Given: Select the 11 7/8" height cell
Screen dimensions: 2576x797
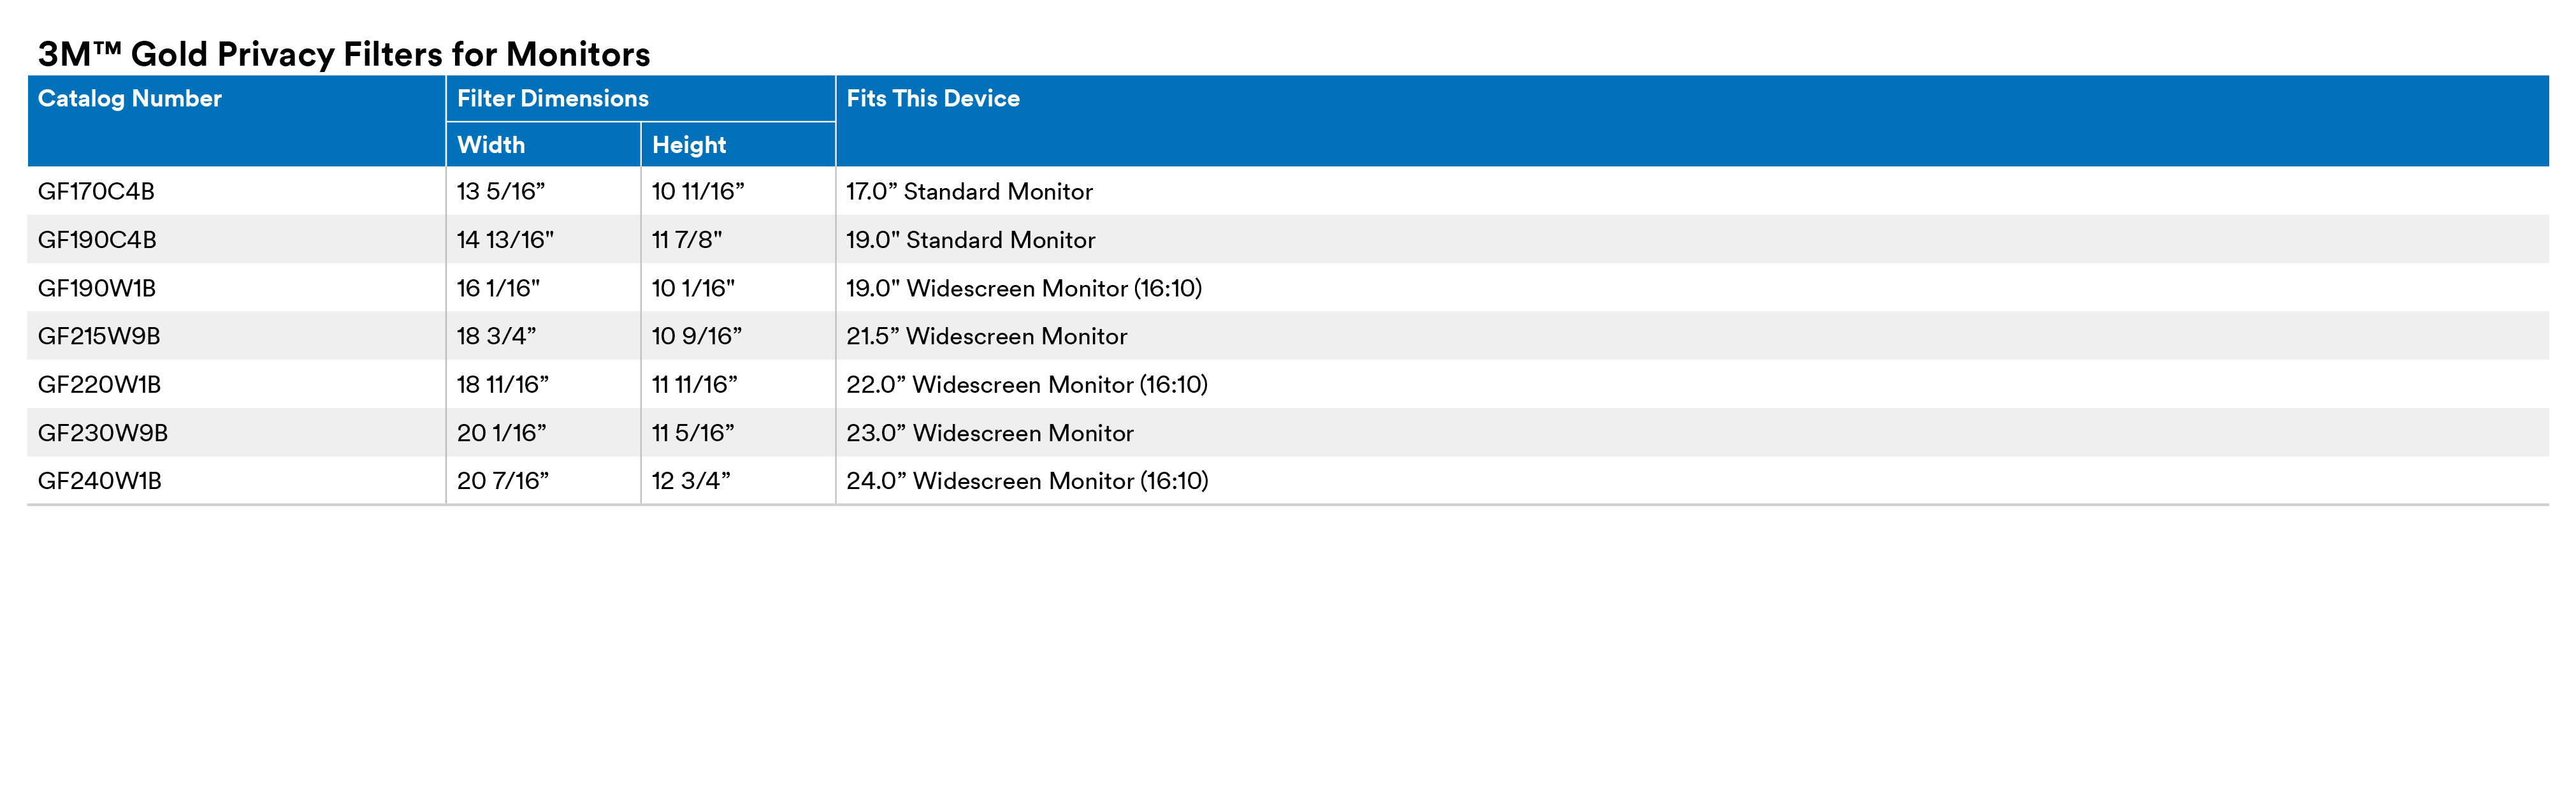Looking at the screenshot, I should pos(687,240).
